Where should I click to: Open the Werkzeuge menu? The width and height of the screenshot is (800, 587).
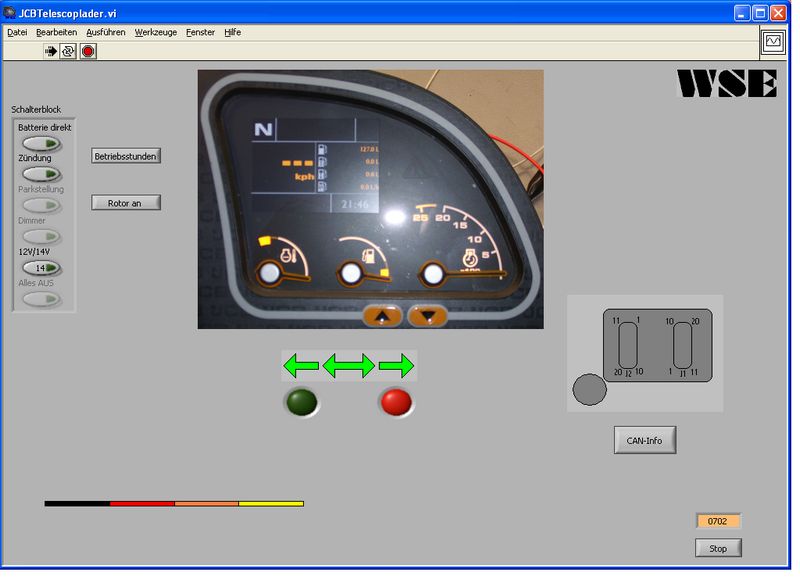coord(156,32)
